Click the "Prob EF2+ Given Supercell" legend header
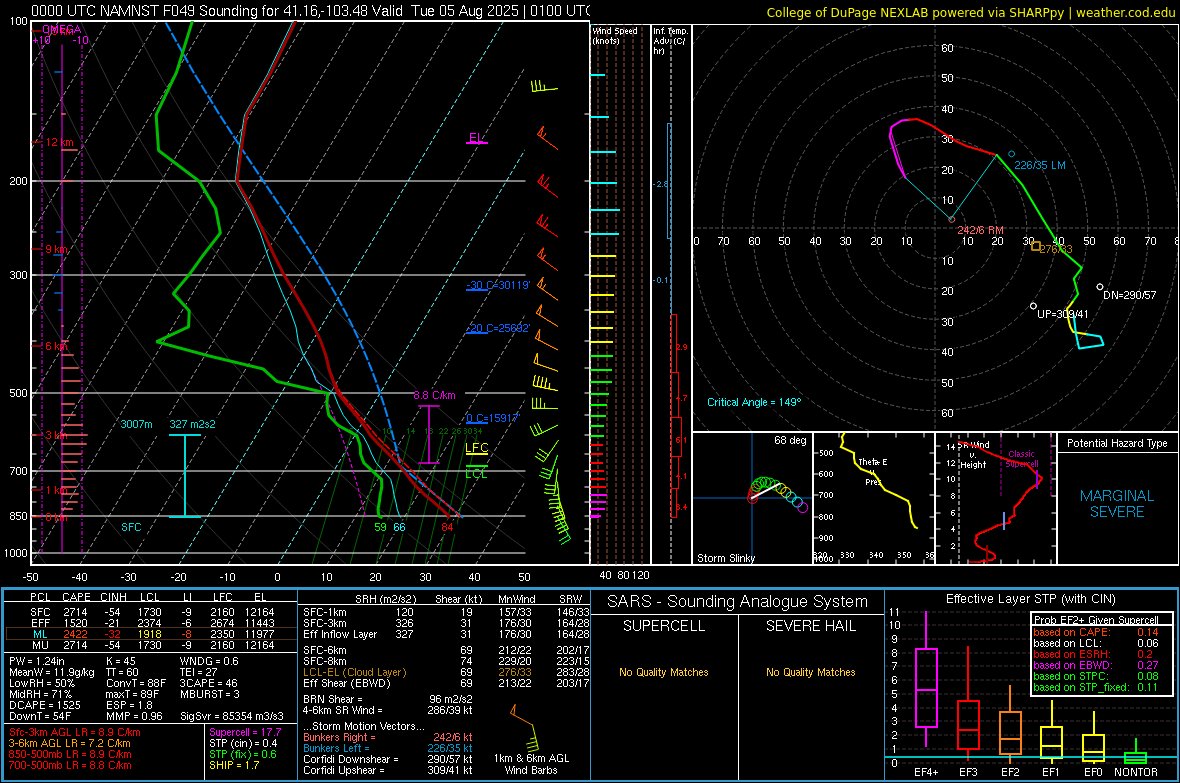 click(1096, 620)
